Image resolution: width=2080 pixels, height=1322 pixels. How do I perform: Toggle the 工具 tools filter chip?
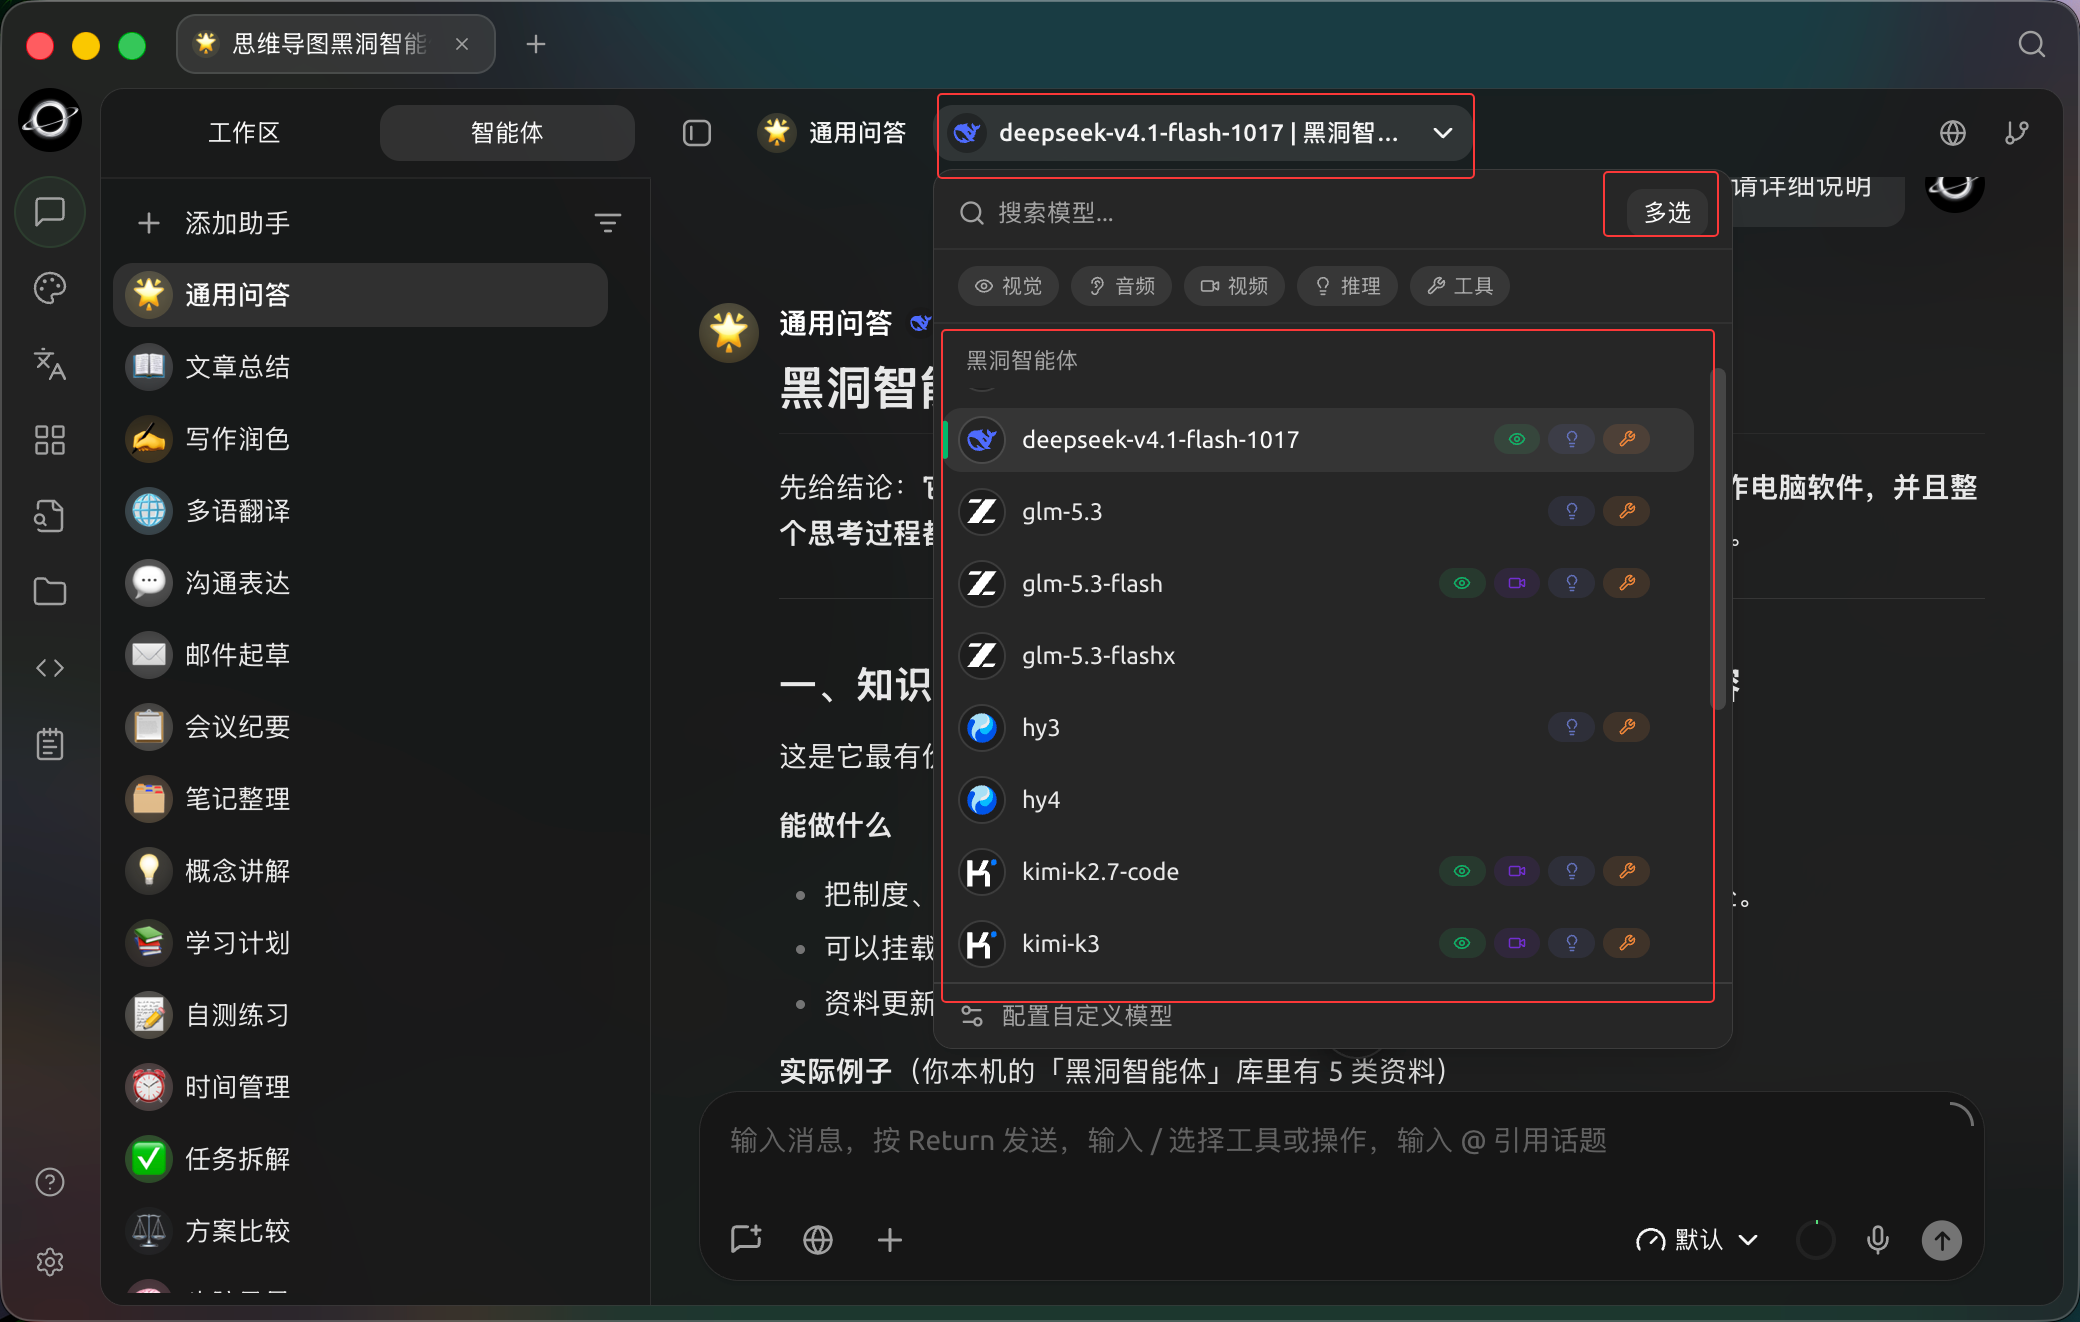1460,286
